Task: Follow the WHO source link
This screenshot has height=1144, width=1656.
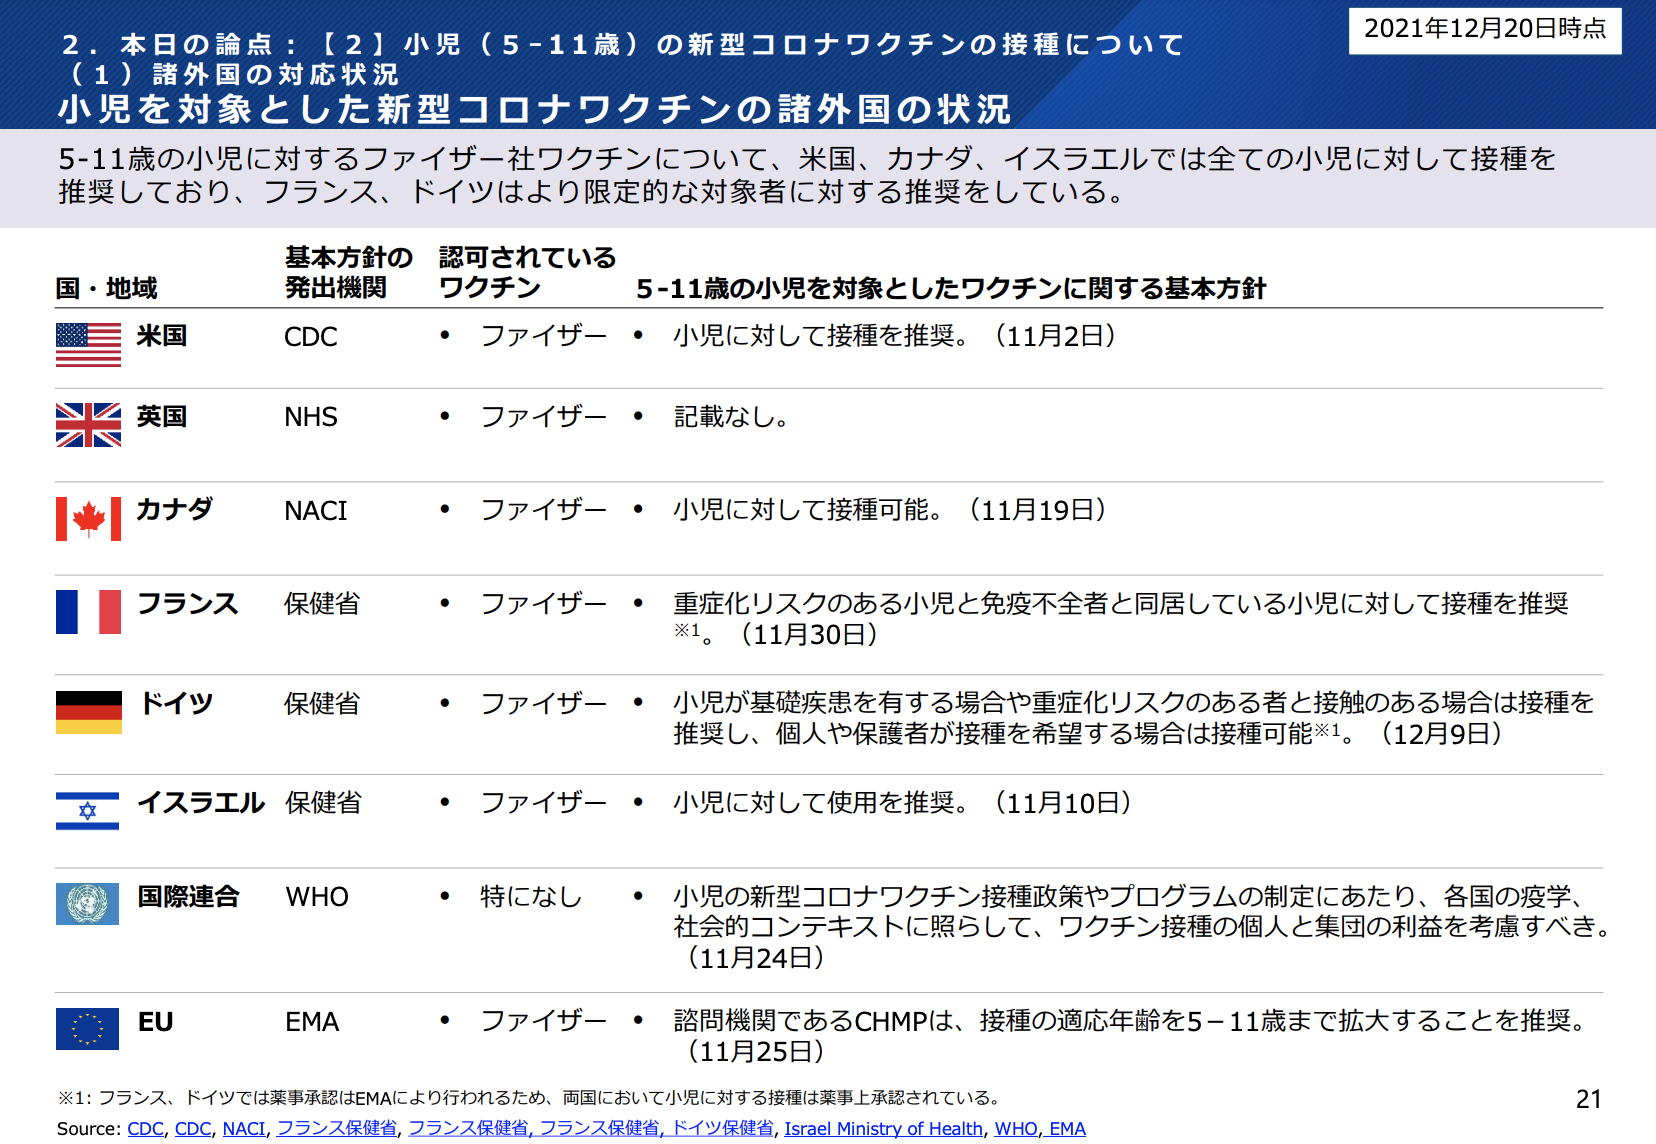Action: [x=1015, y=1129]
